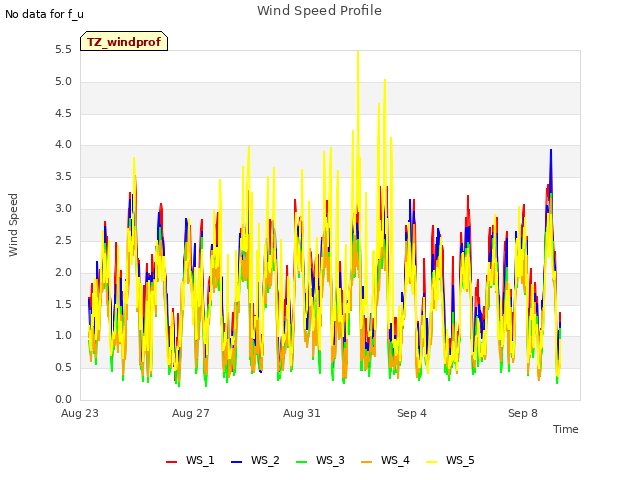This screenshot has width=640, height=480.
Task: Click the 3.0 y-axis tick label
Action: pos(63,209)
